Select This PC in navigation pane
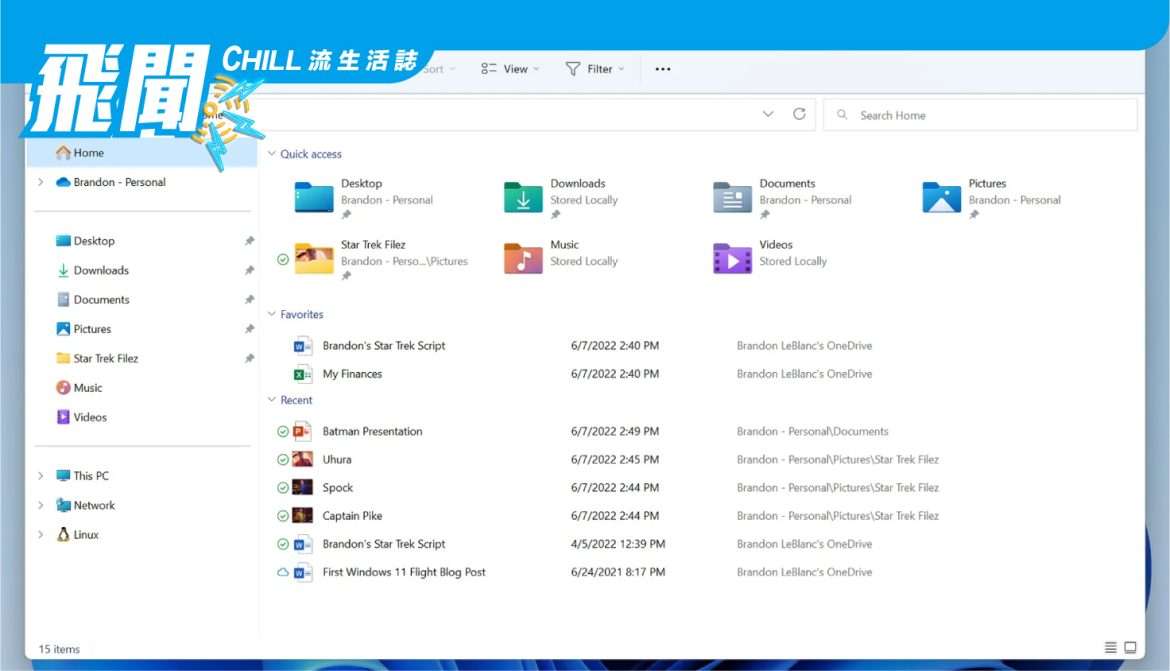This screenshot has width=1170, height=671. click(x=82, y=475)
